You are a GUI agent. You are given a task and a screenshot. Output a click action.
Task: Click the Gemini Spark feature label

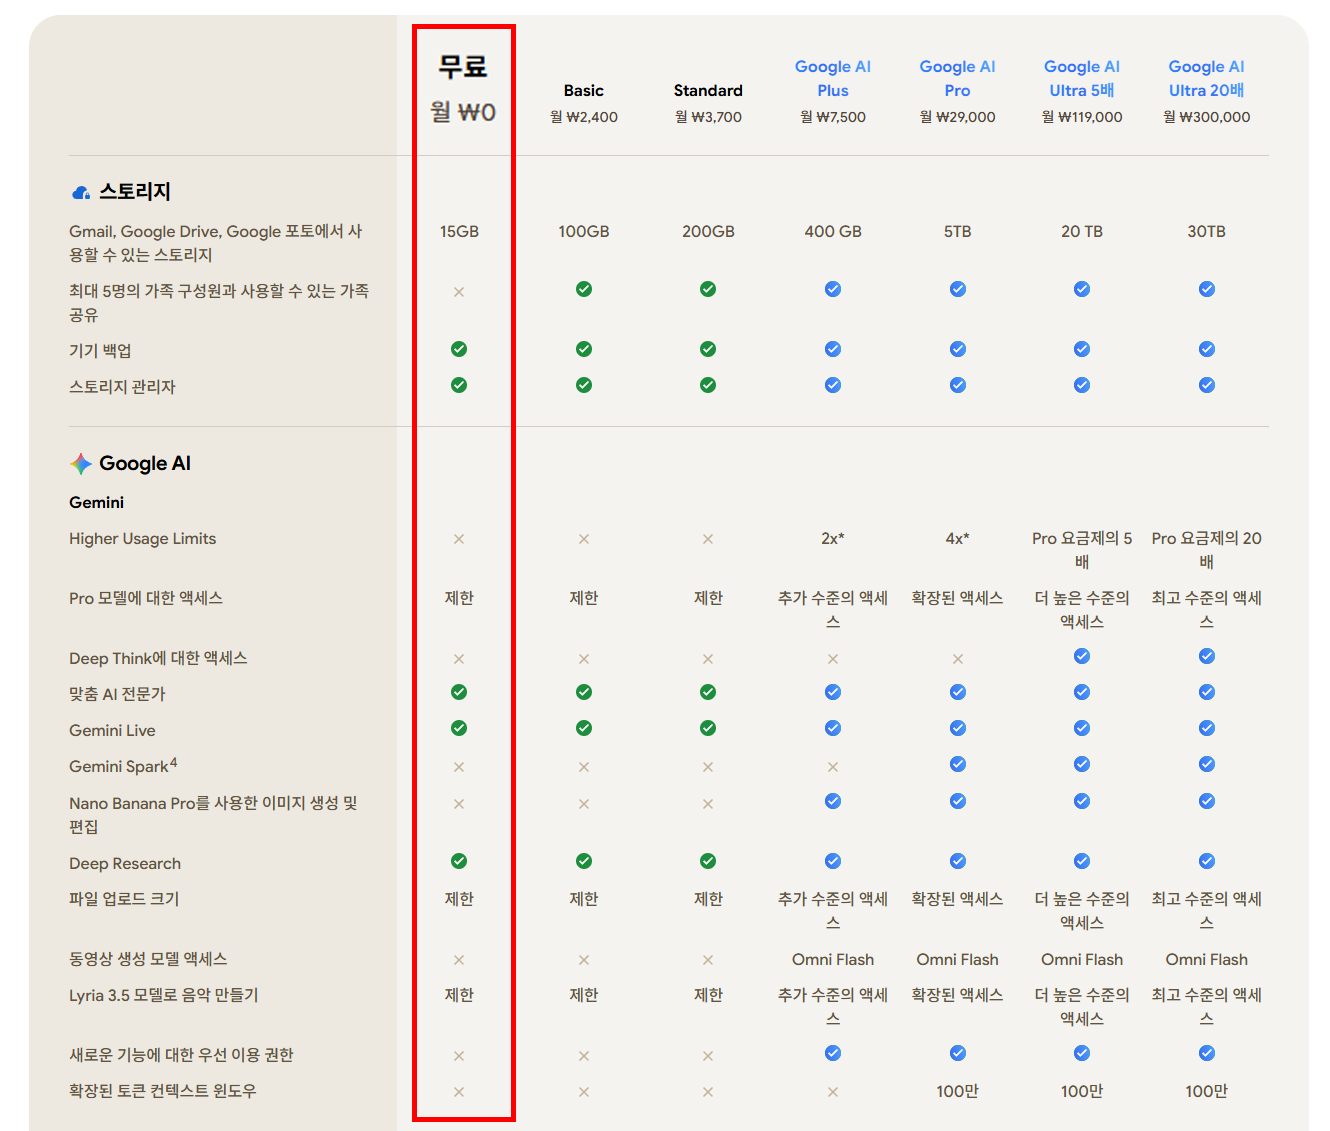[123, 765]
